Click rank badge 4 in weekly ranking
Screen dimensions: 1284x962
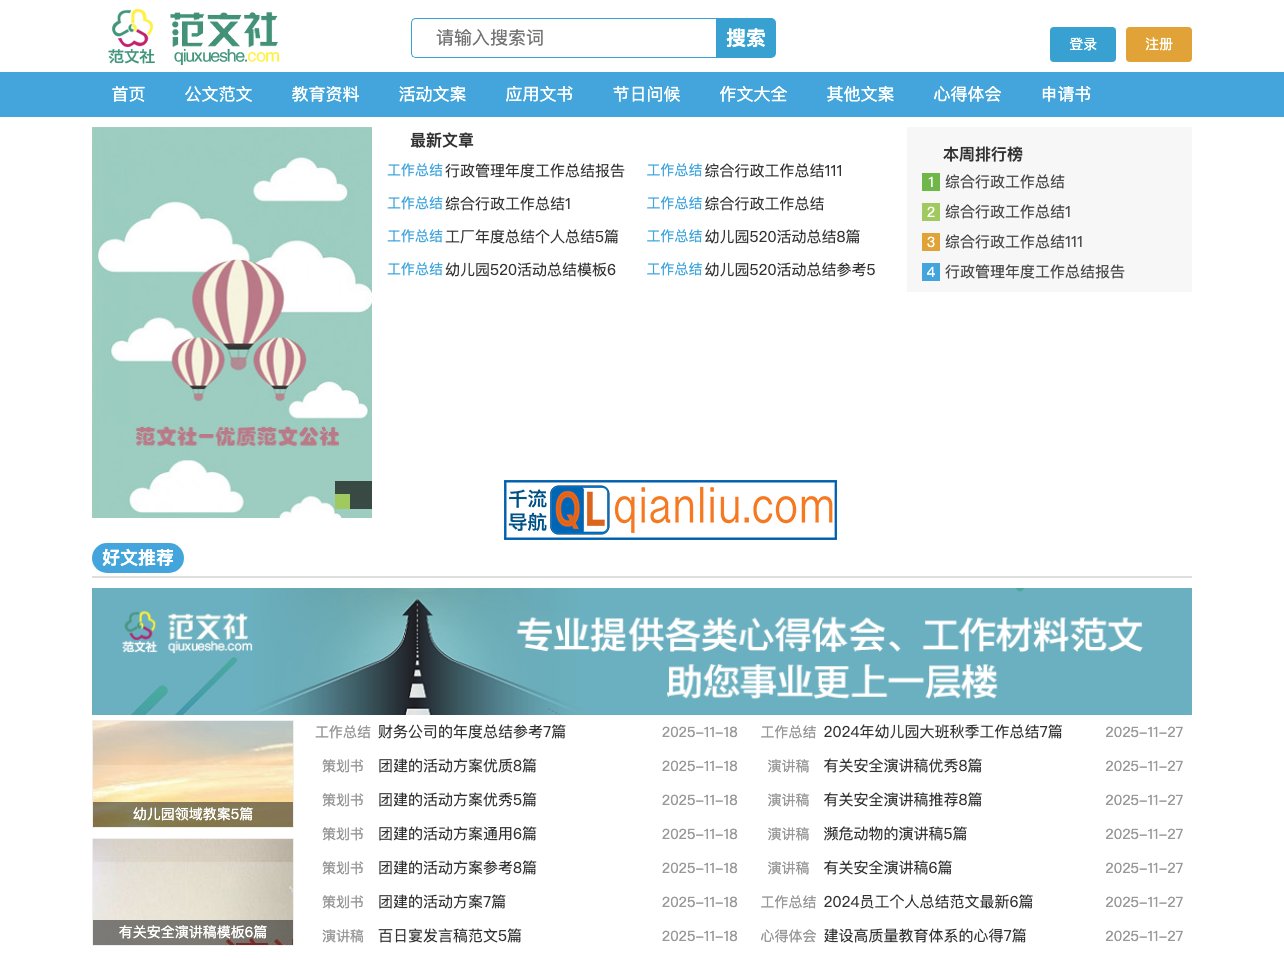(931, 272)
